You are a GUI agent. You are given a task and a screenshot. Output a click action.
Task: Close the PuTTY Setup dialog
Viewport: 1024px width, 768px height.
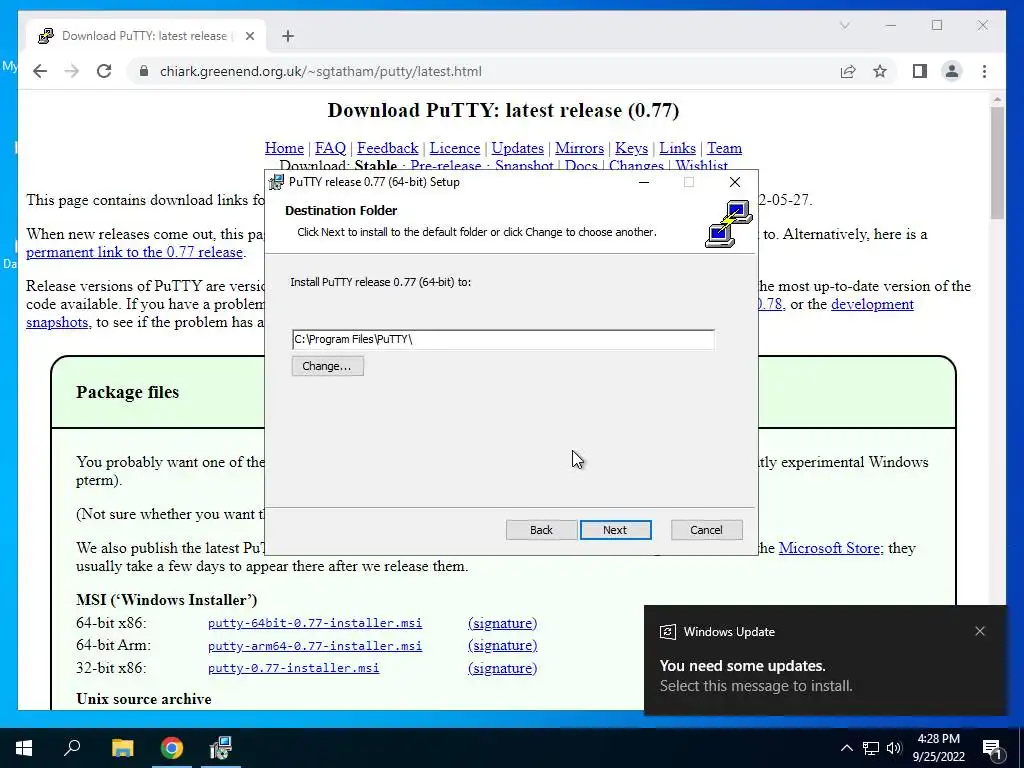735,182
